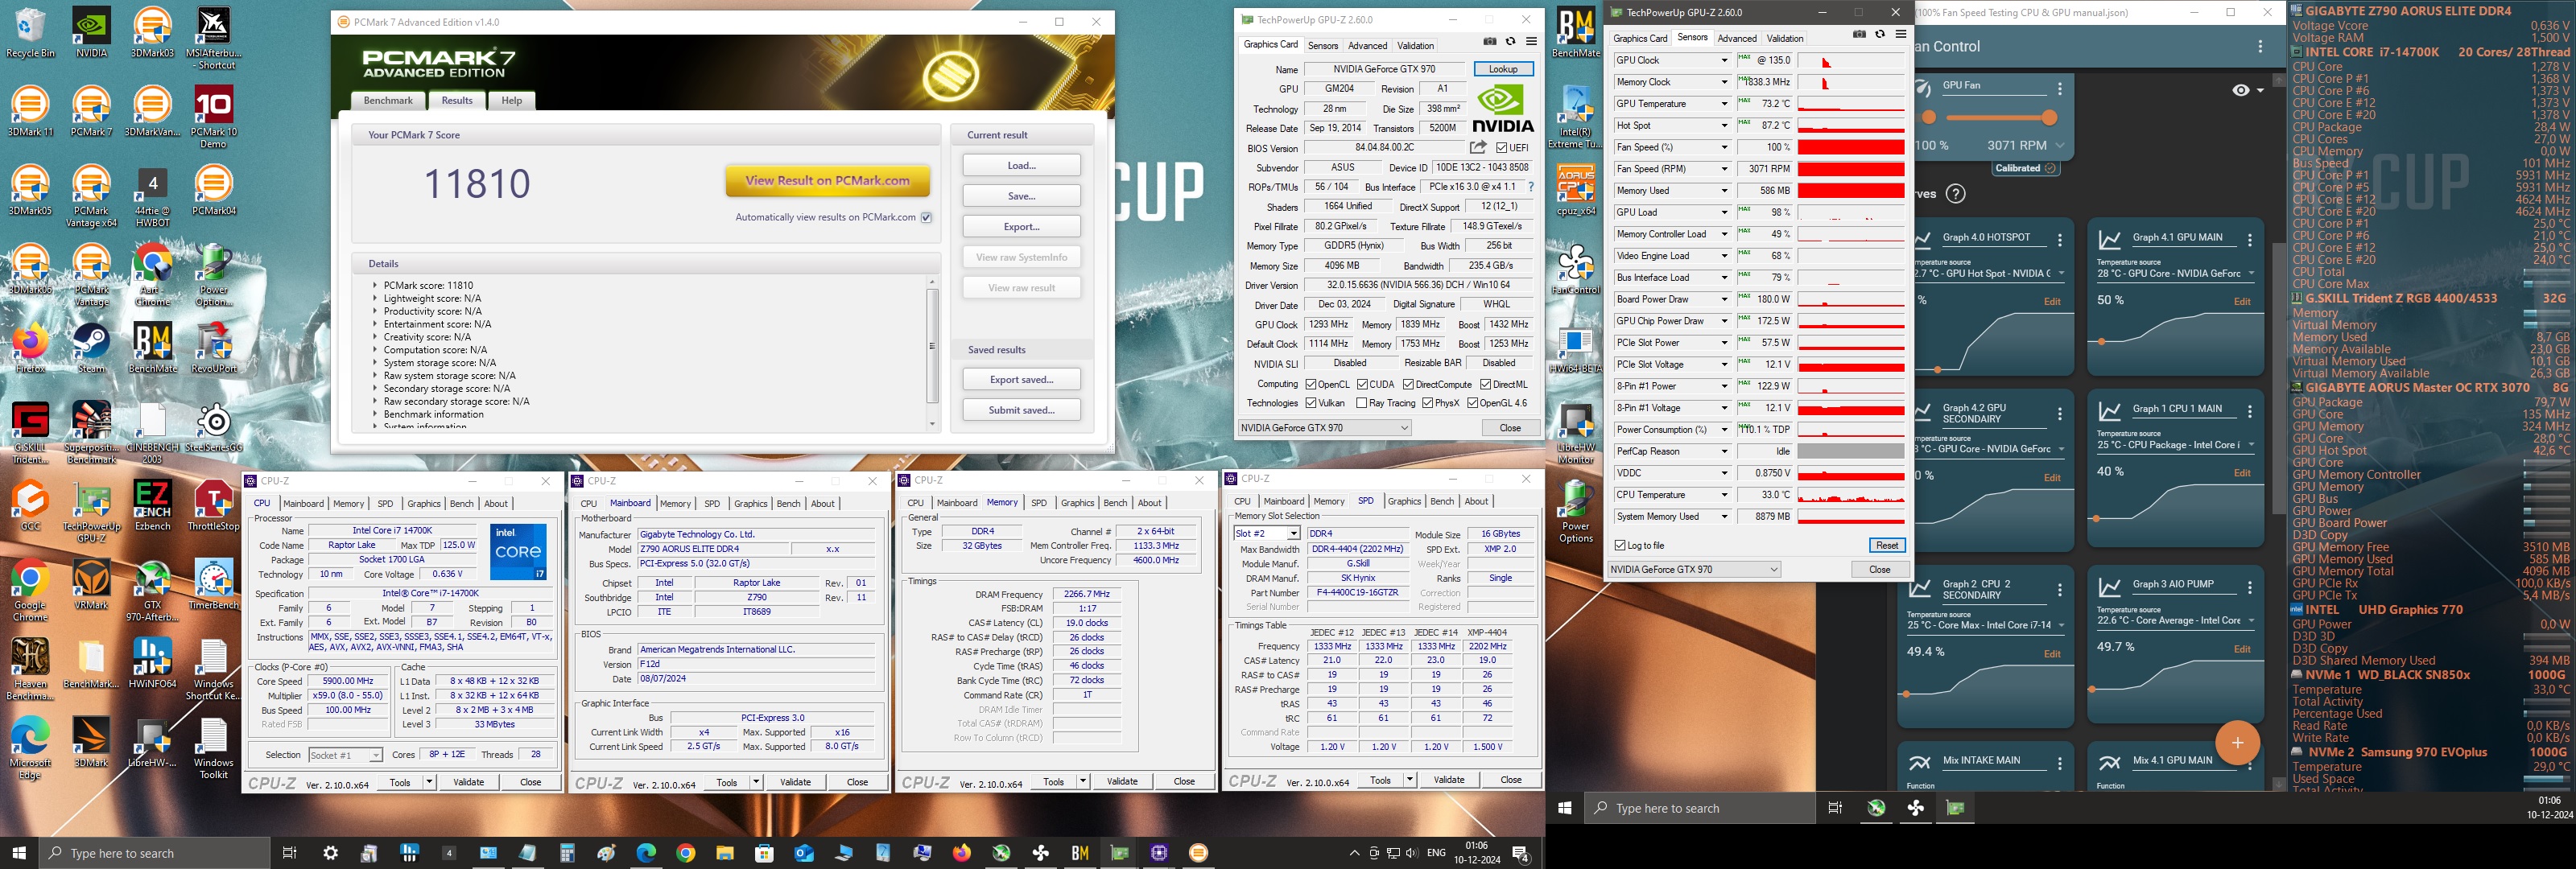
Task: Toggle the DirectCompute checkbox in GPU-Z
Action: [x=1408, y=384]
